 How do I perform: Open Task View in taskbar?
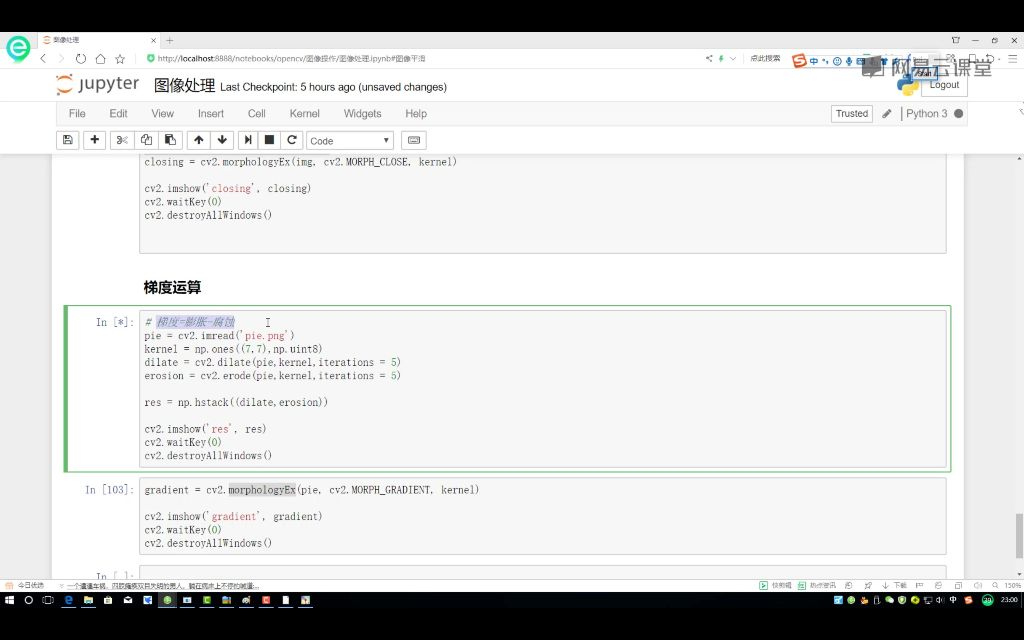click(x=48, y=600)
